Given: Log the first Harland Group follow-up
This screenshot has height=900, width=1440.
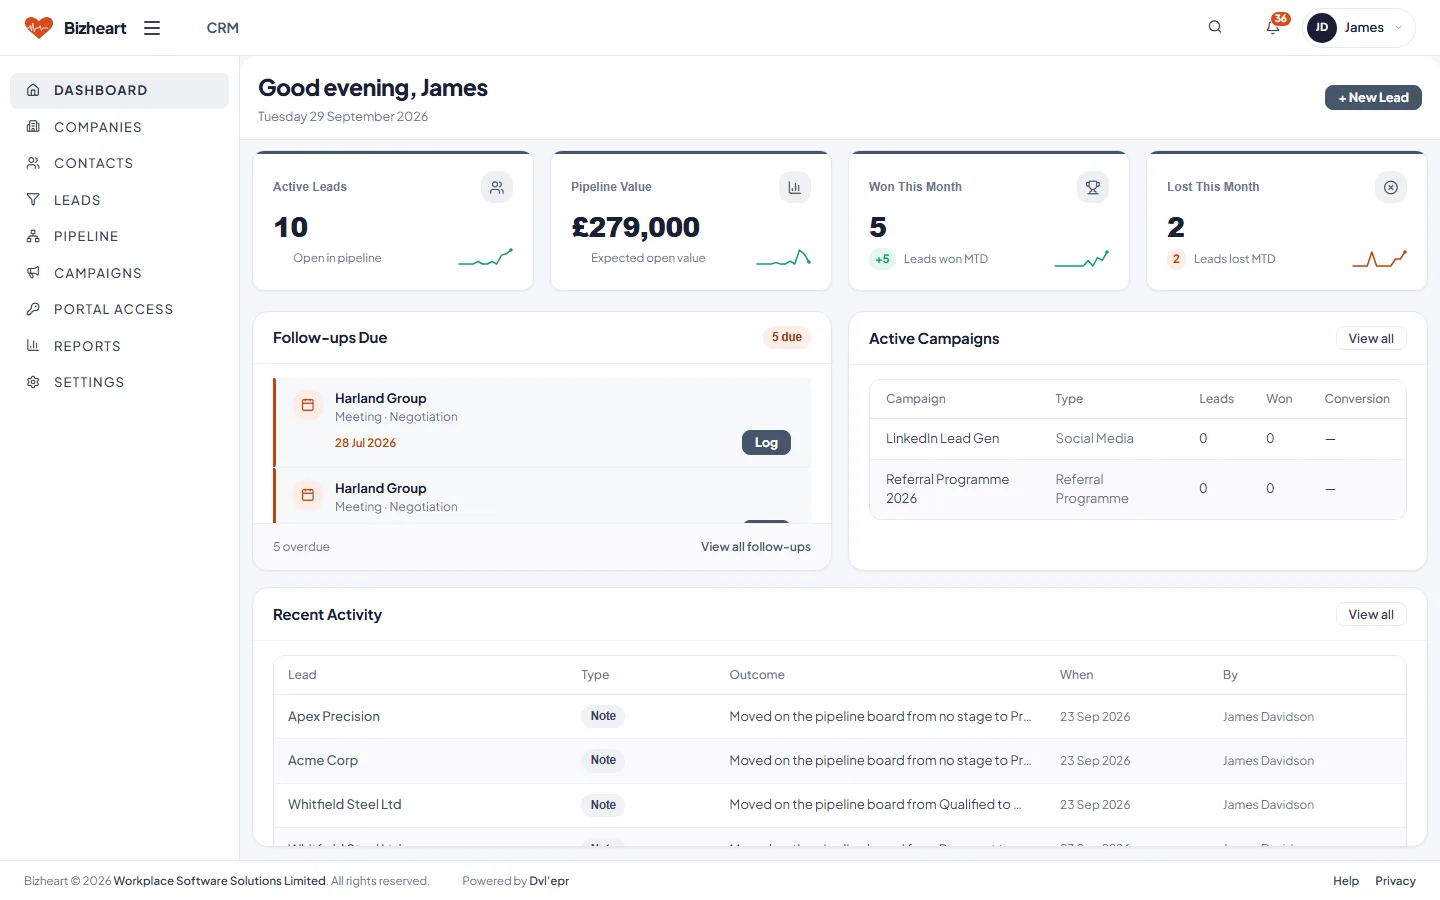Looking at the screenshot, I should click(x=766, y=443).
